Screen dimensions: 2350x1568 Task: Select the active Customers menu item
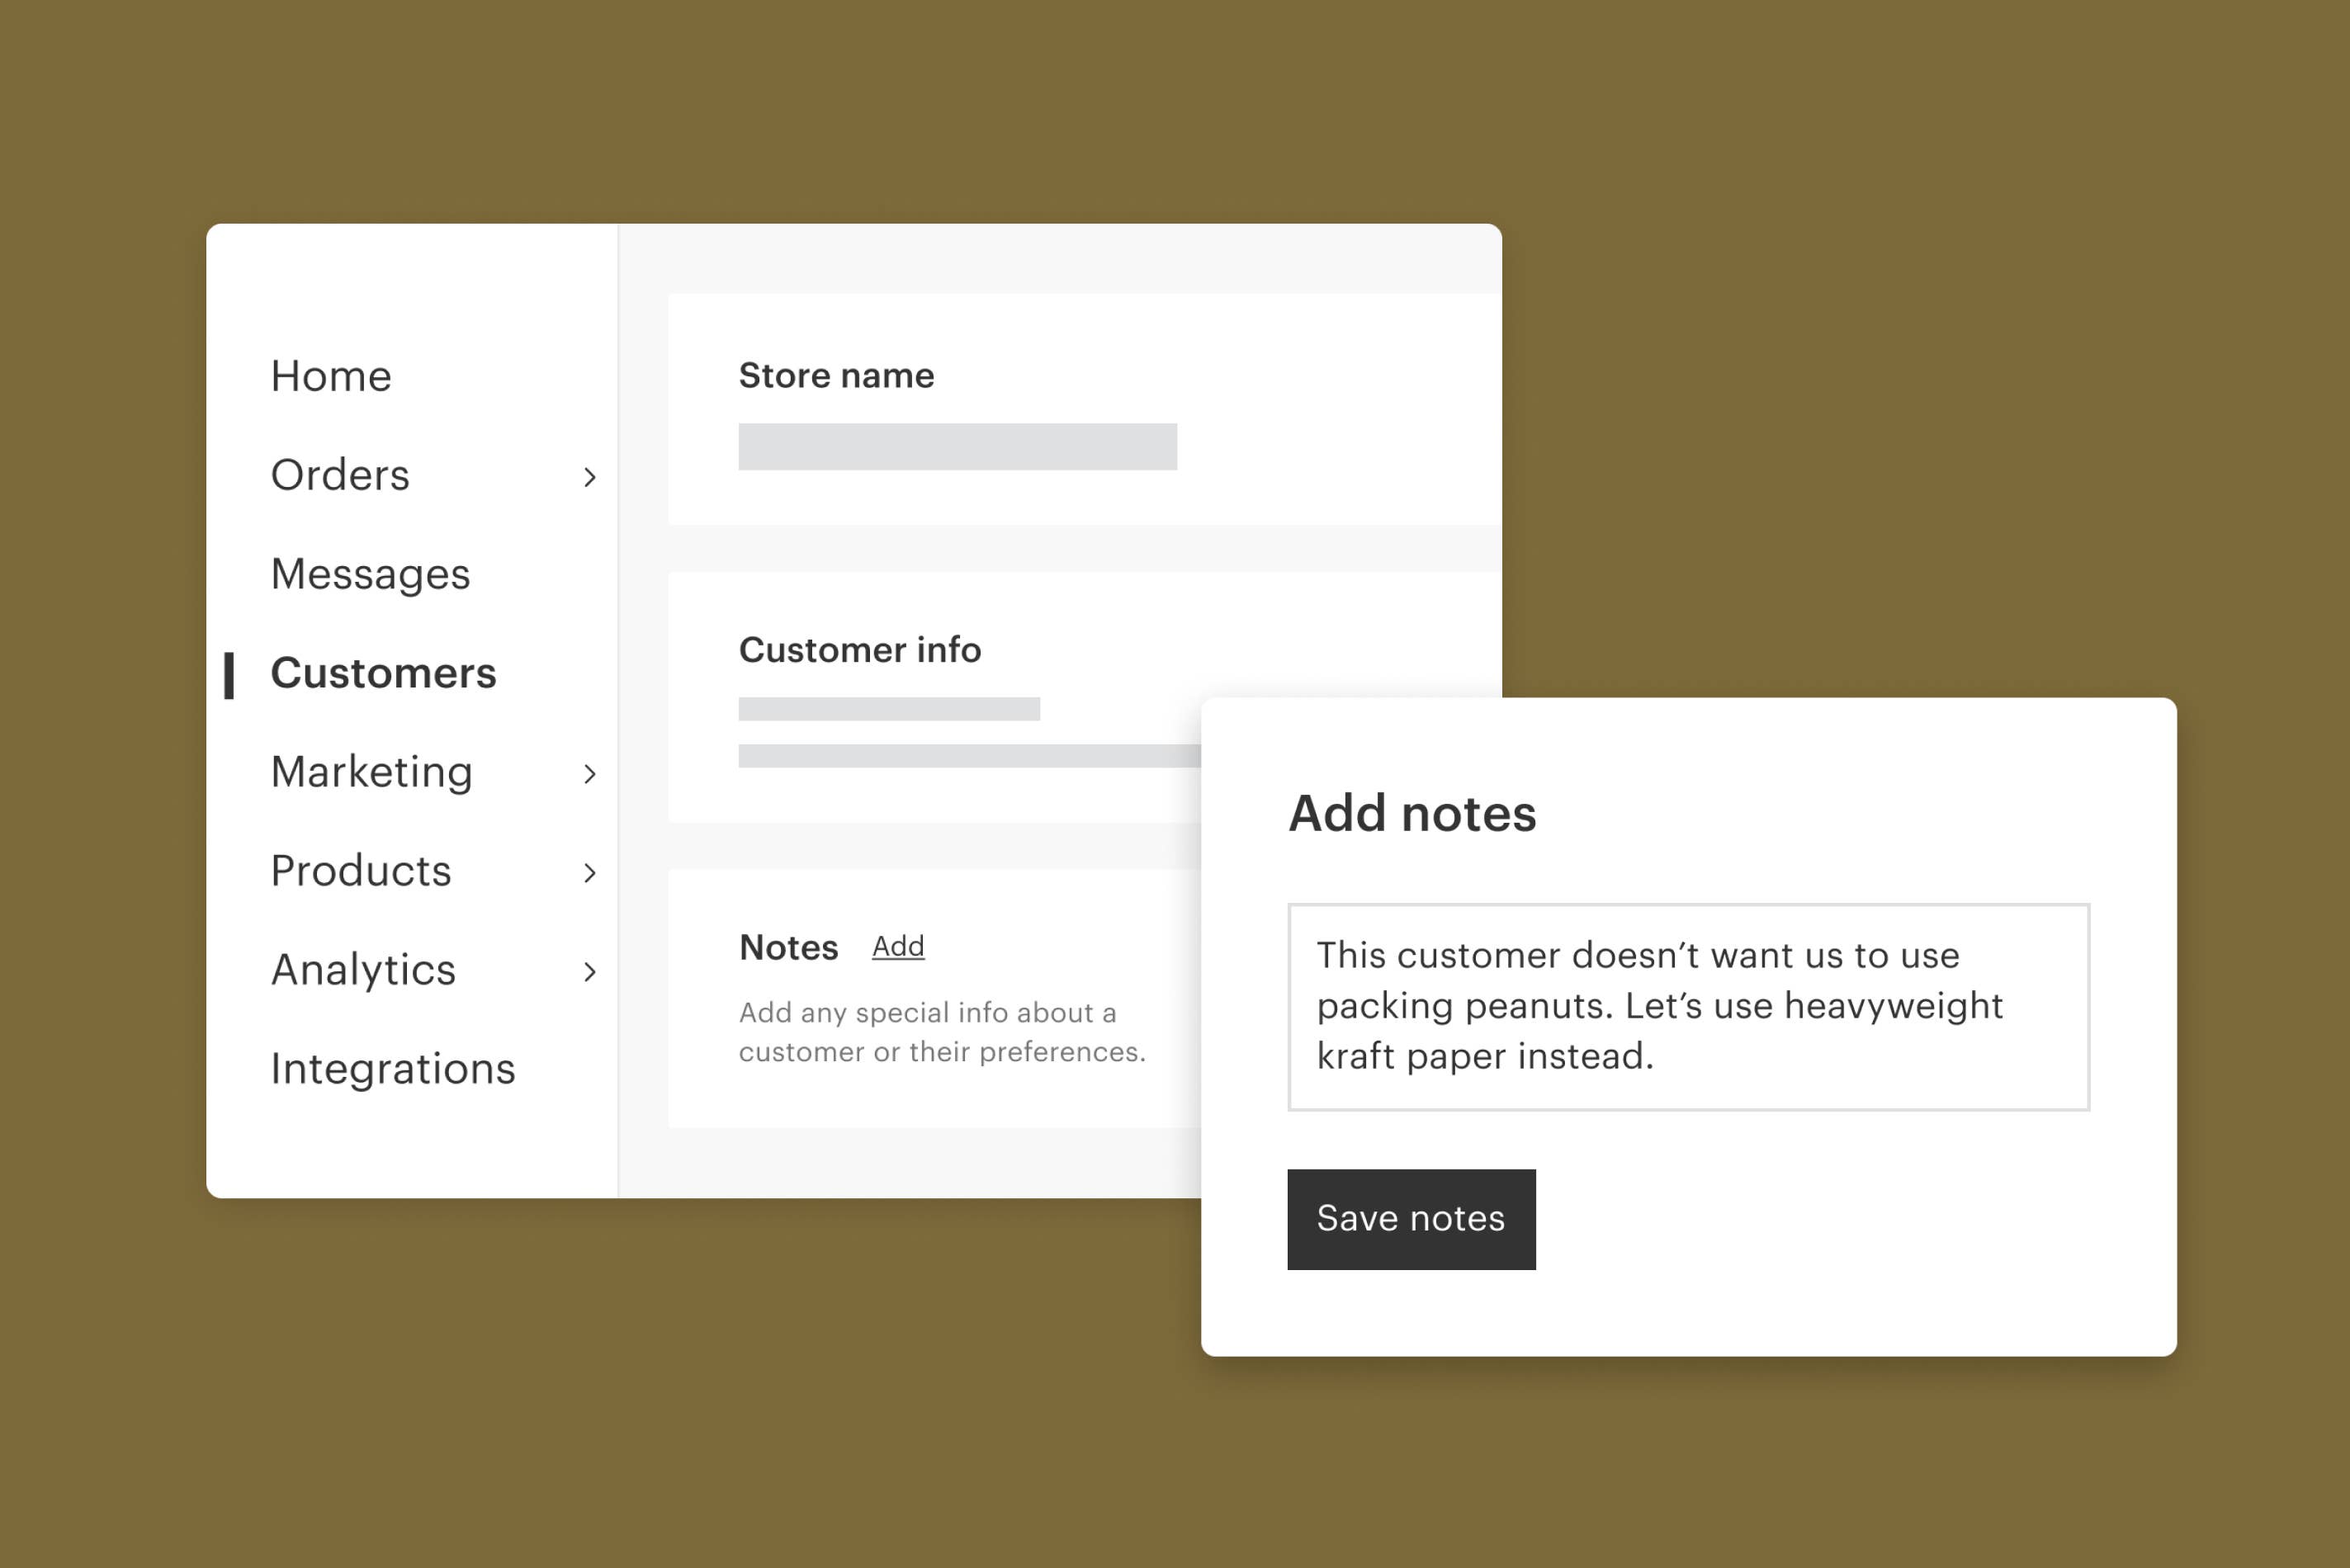(383, 674)
